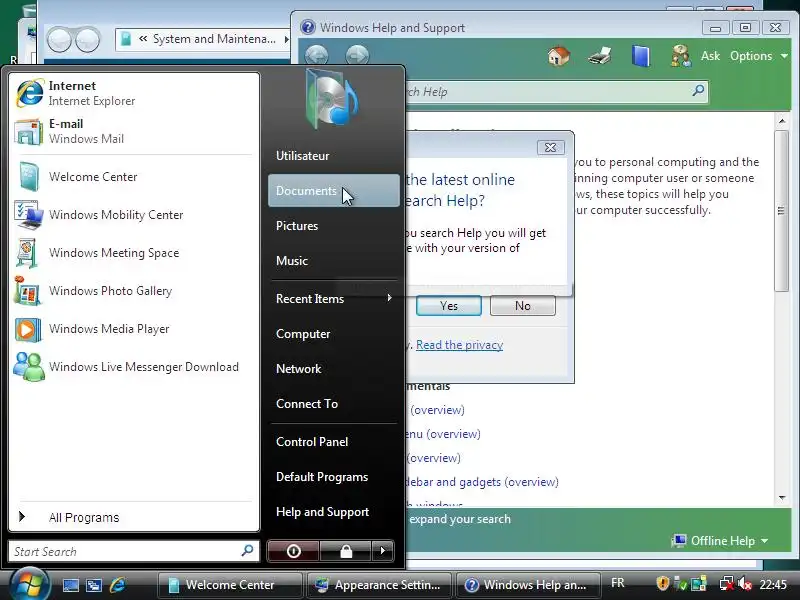The height and width of the screenshot is (600, 800).
Task: Launch Internet Explorer from Quick Launch
Action: pyautogui.click(x=118, y=585)
